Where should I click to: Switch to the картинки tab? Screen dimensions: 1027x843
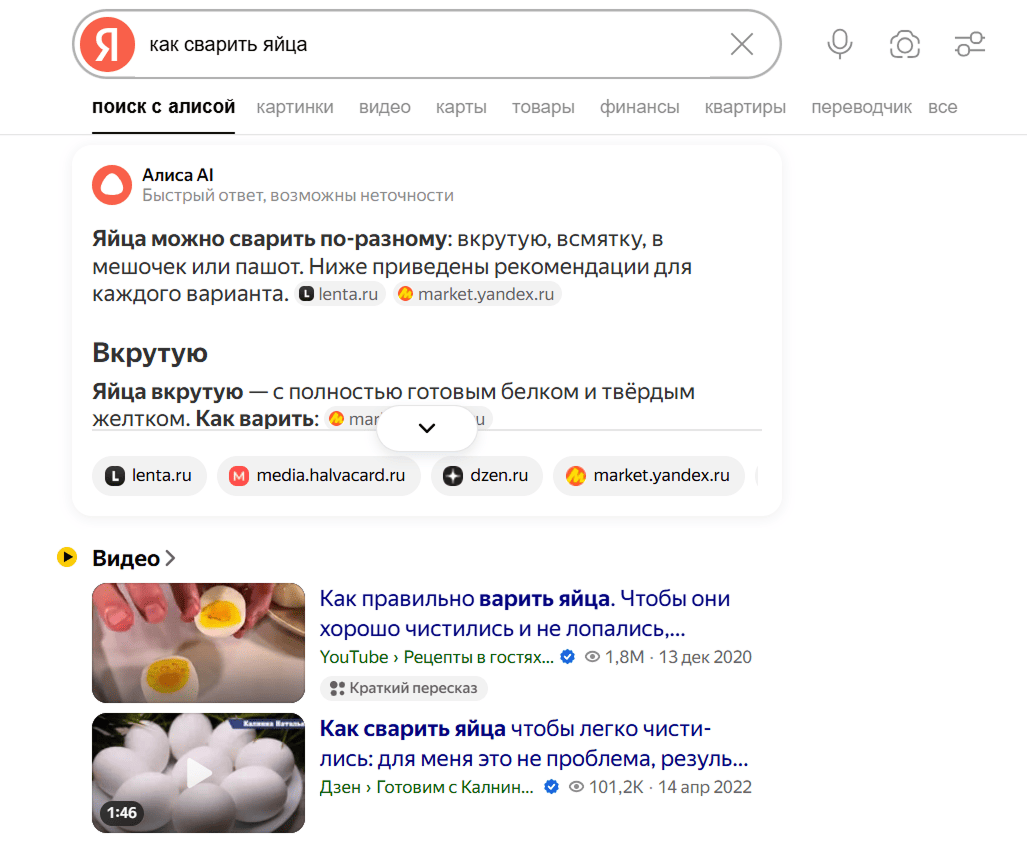[295, 106]
